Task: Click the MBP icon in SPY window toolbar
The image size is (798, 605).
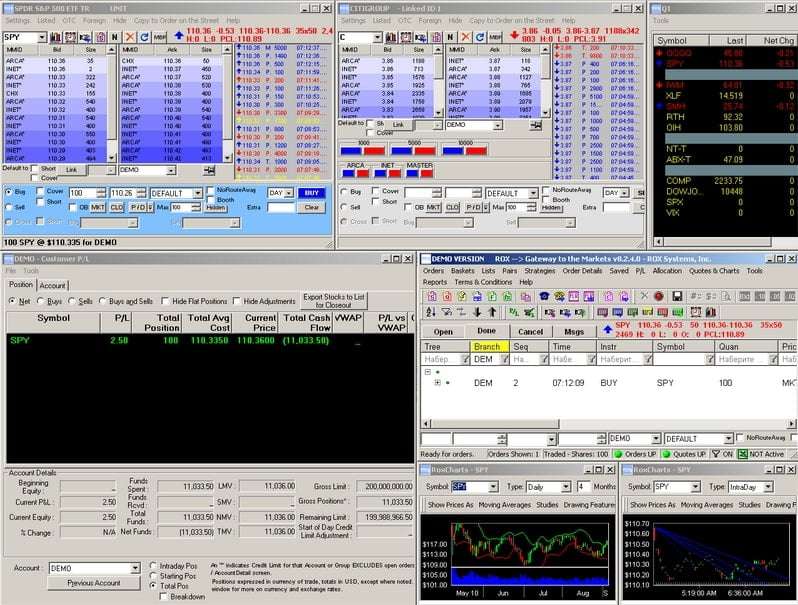Action: coord(159,37)
